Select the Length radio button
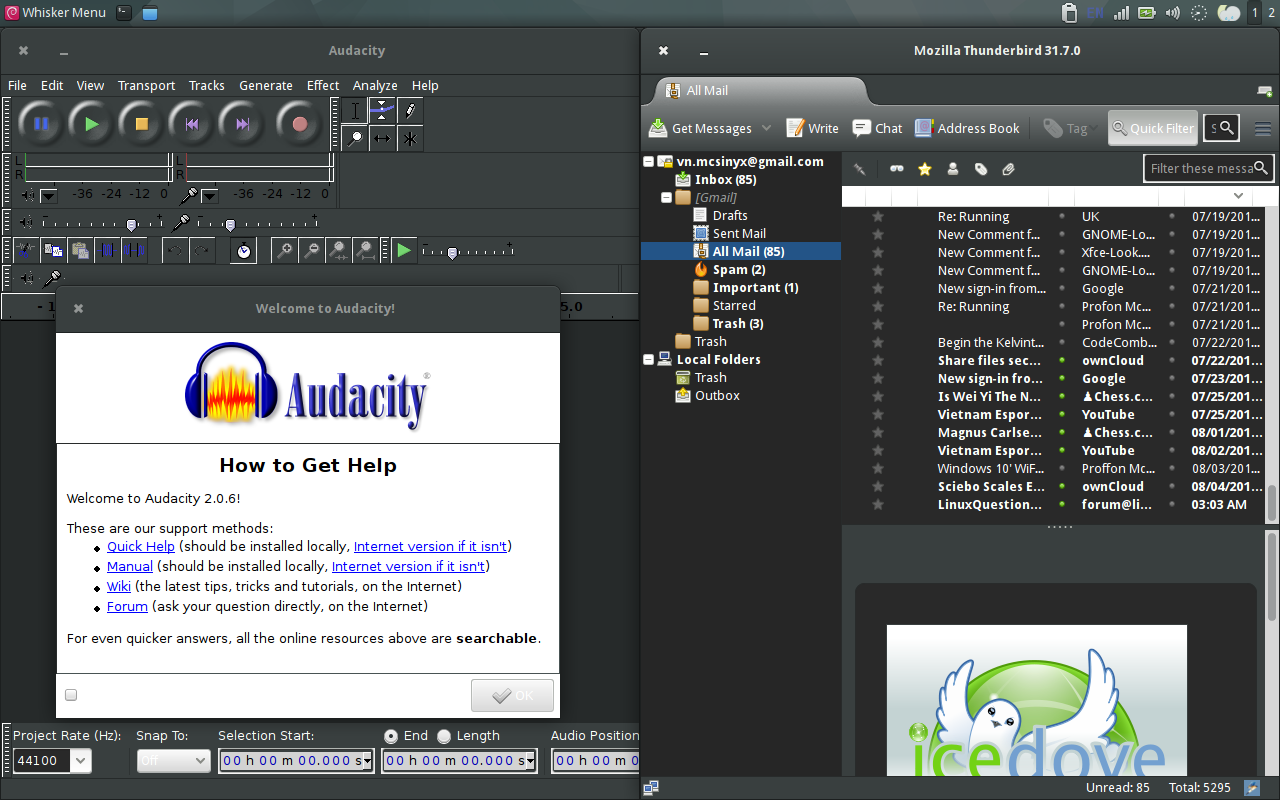The width and height of the screenshot is (1280, 800). [x=444, y=735]
